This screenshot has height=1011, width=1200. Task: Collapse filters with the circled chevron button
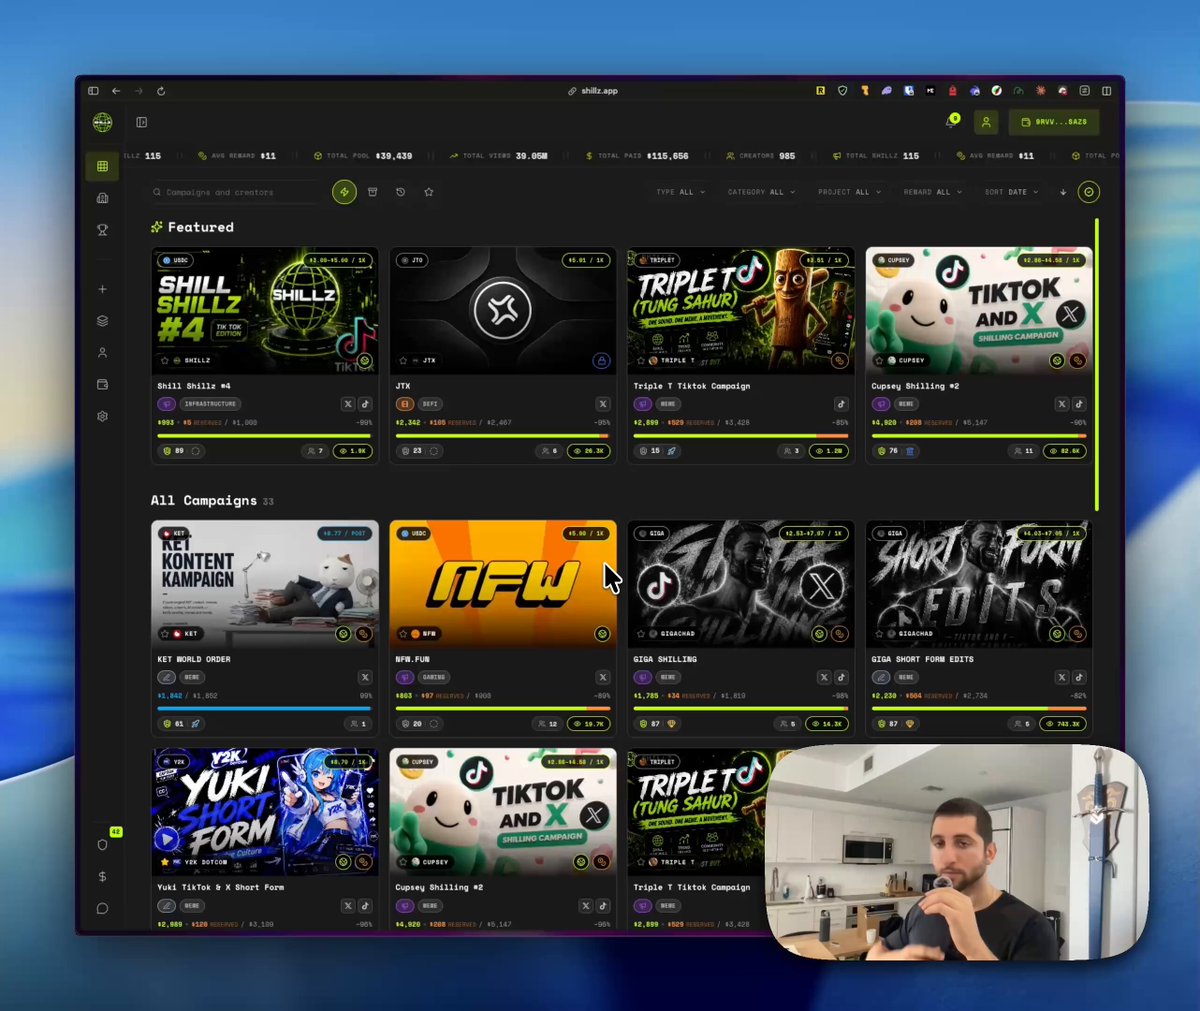click(x=1089, y=192)
